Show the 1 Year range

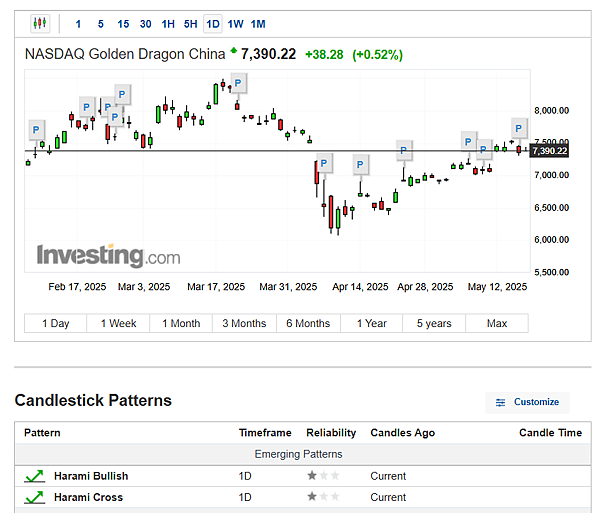pos(371,323)
